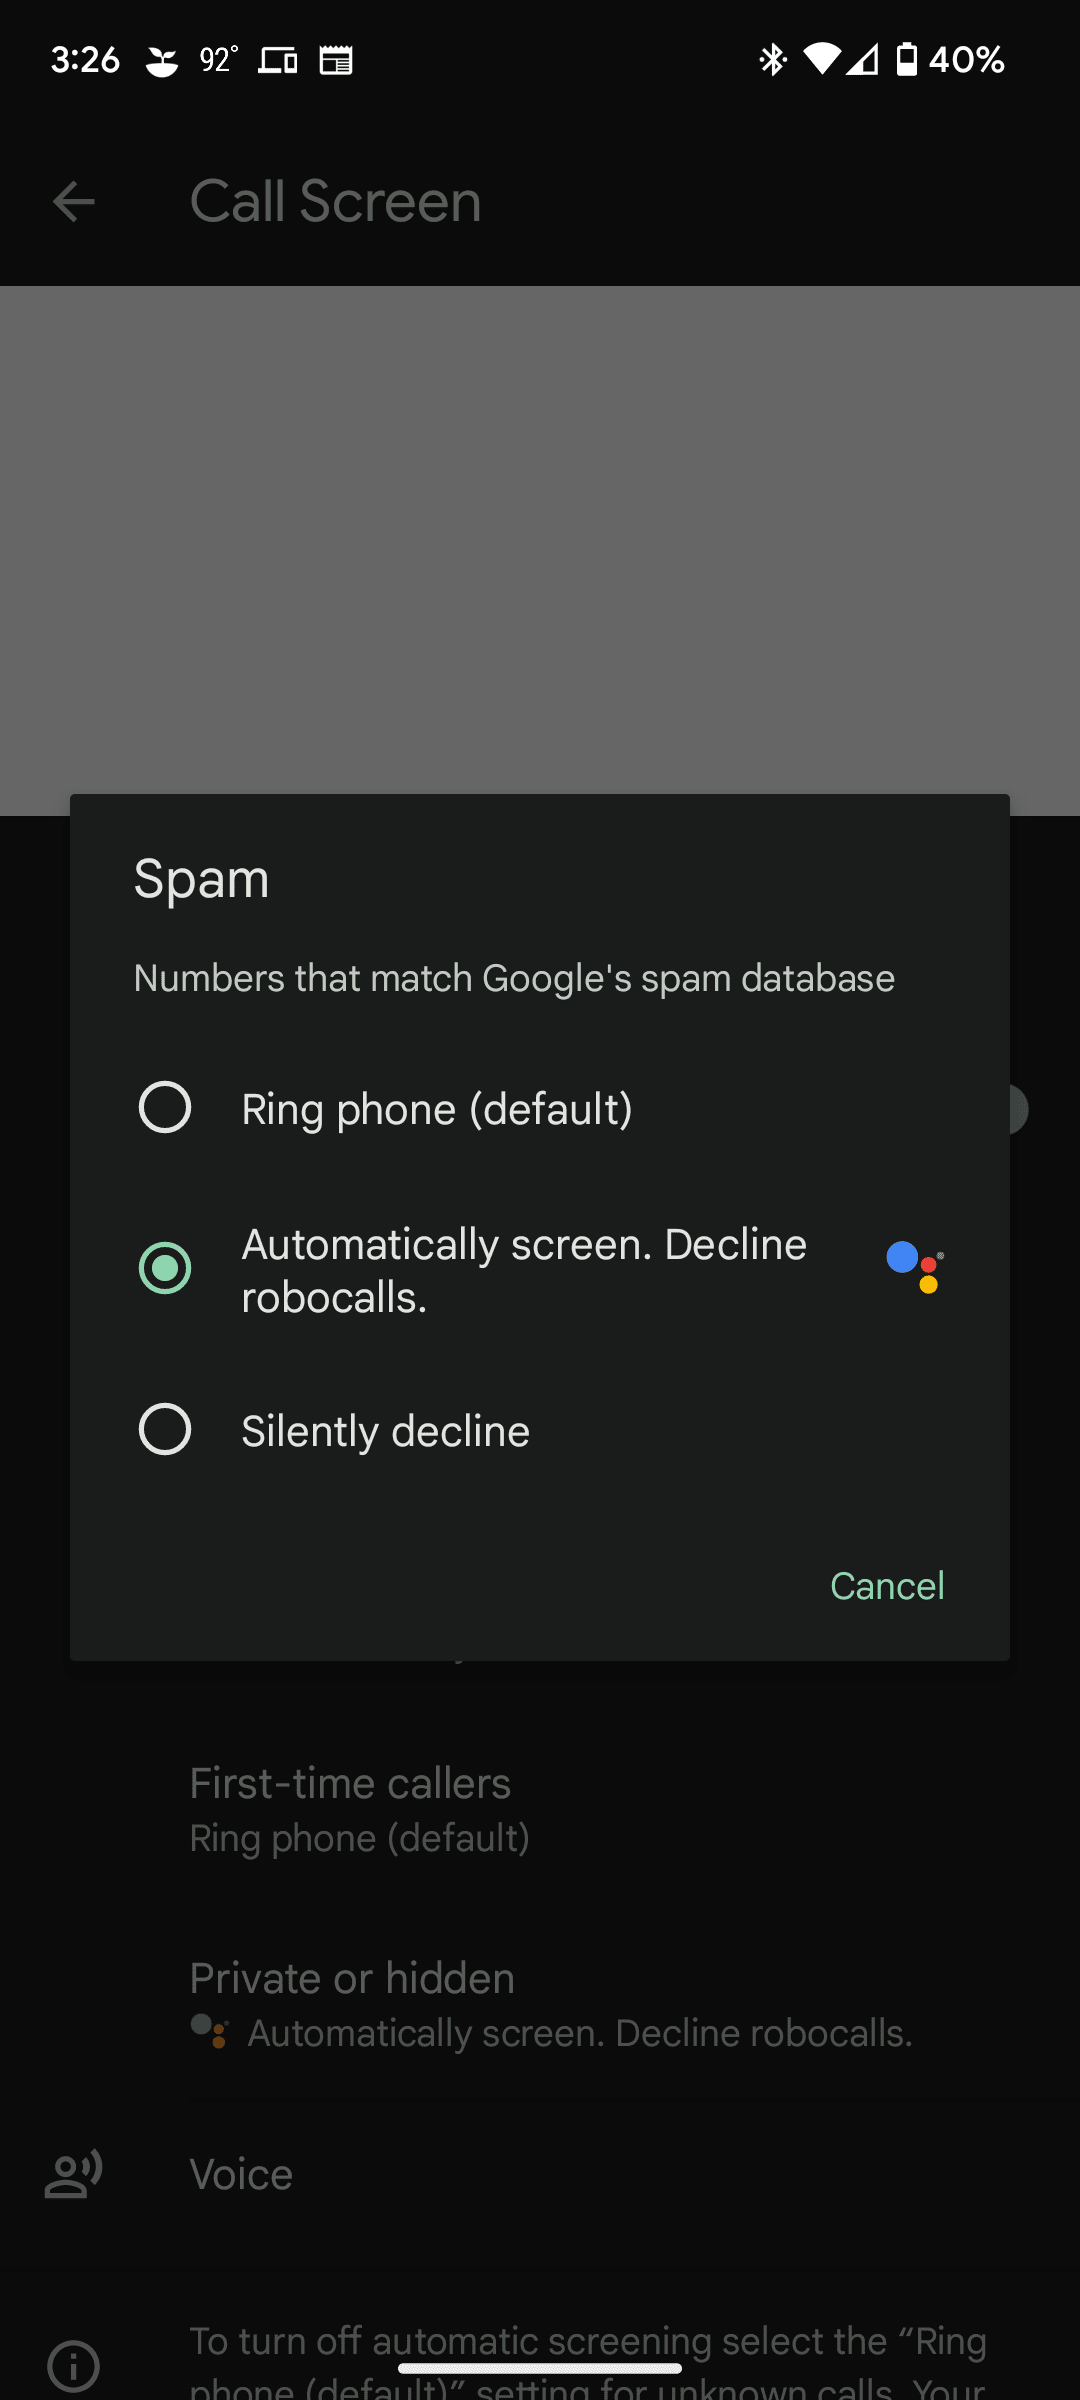Tap the Voice section speaker icon

74,2172
